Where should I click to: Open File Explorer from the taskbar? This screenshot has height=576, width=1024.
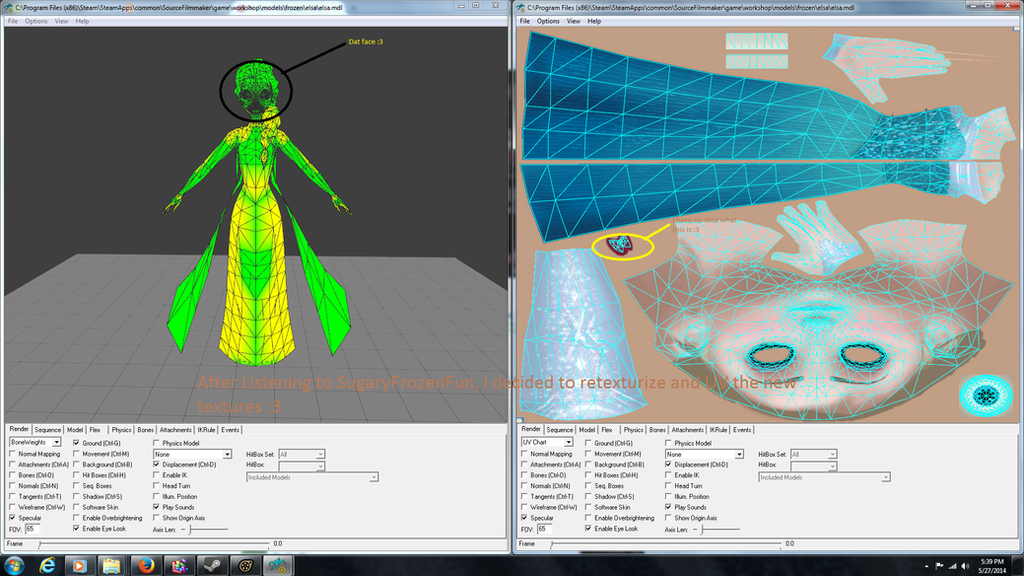112,566
